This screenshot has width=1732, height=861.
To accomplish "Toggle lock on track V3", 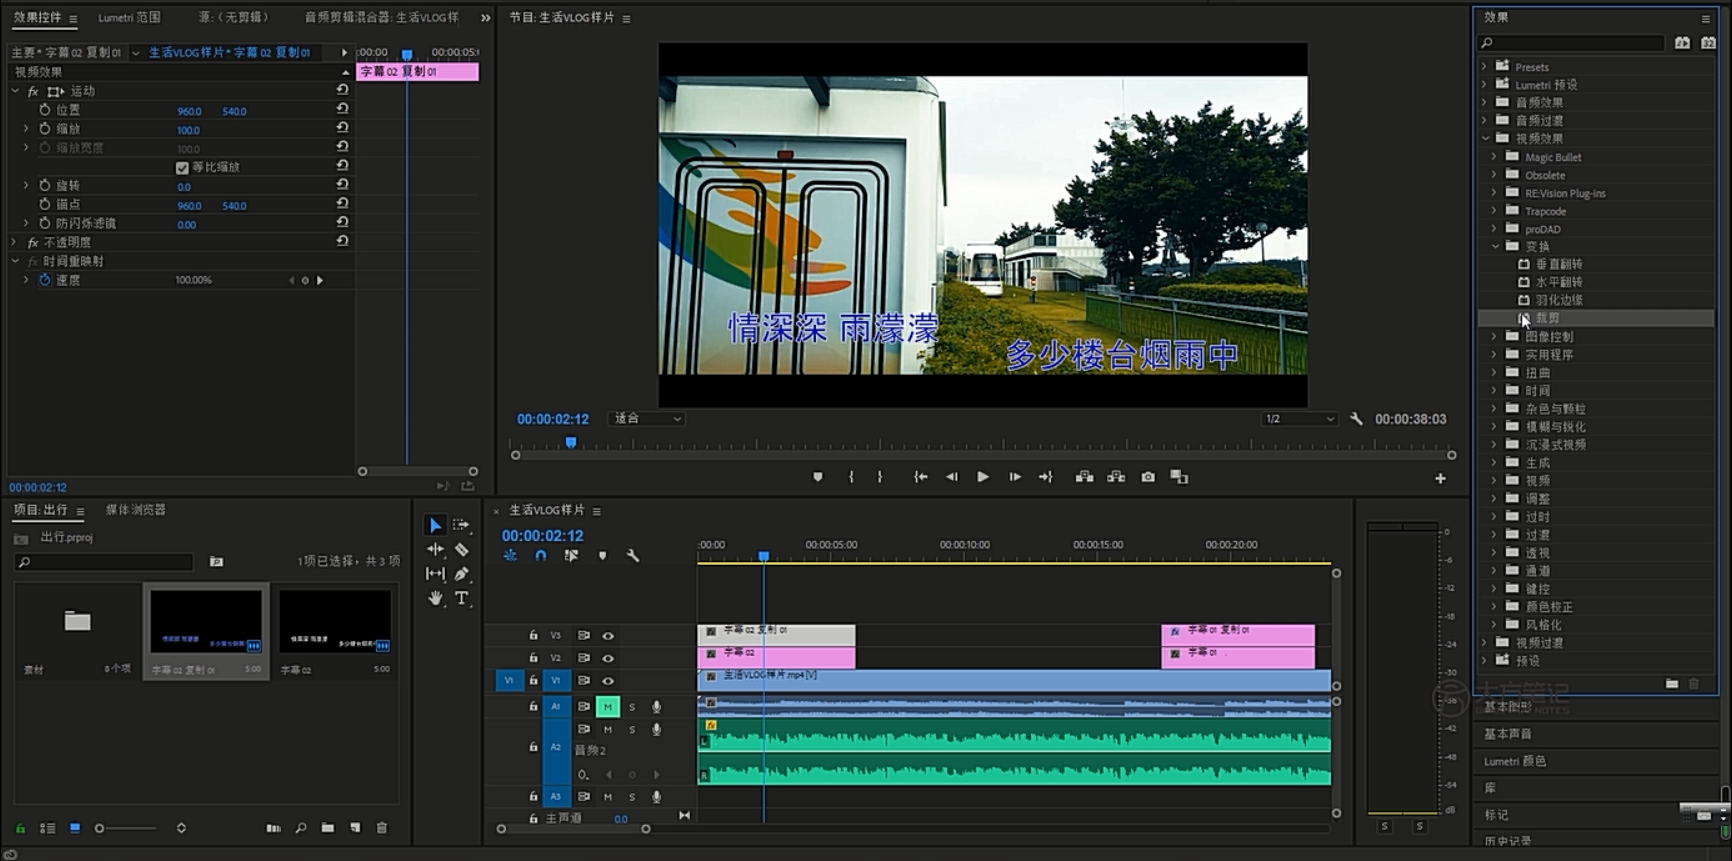I will (533, 635).
